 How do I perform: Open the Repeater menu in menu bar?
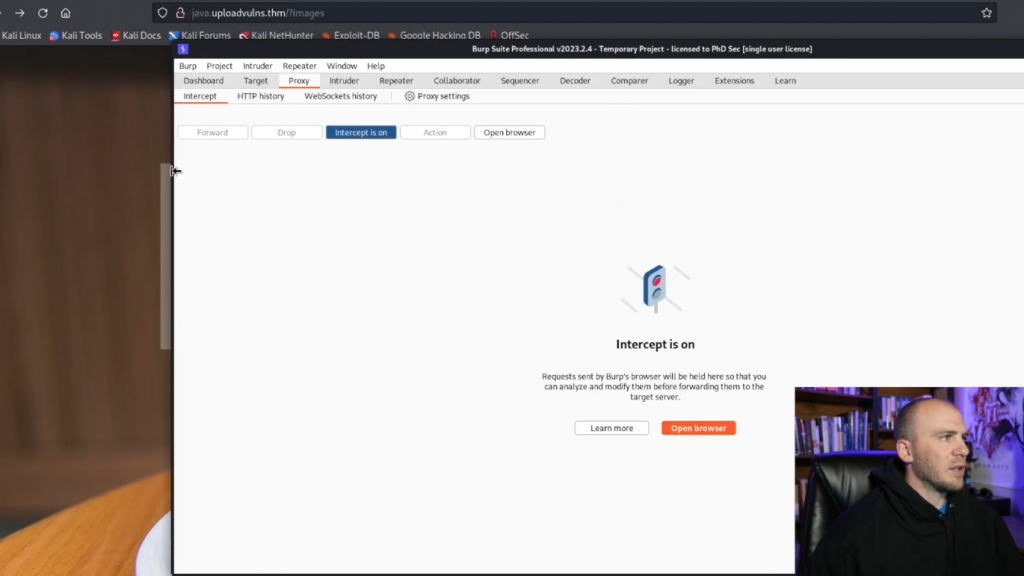(x=300, y=66)
